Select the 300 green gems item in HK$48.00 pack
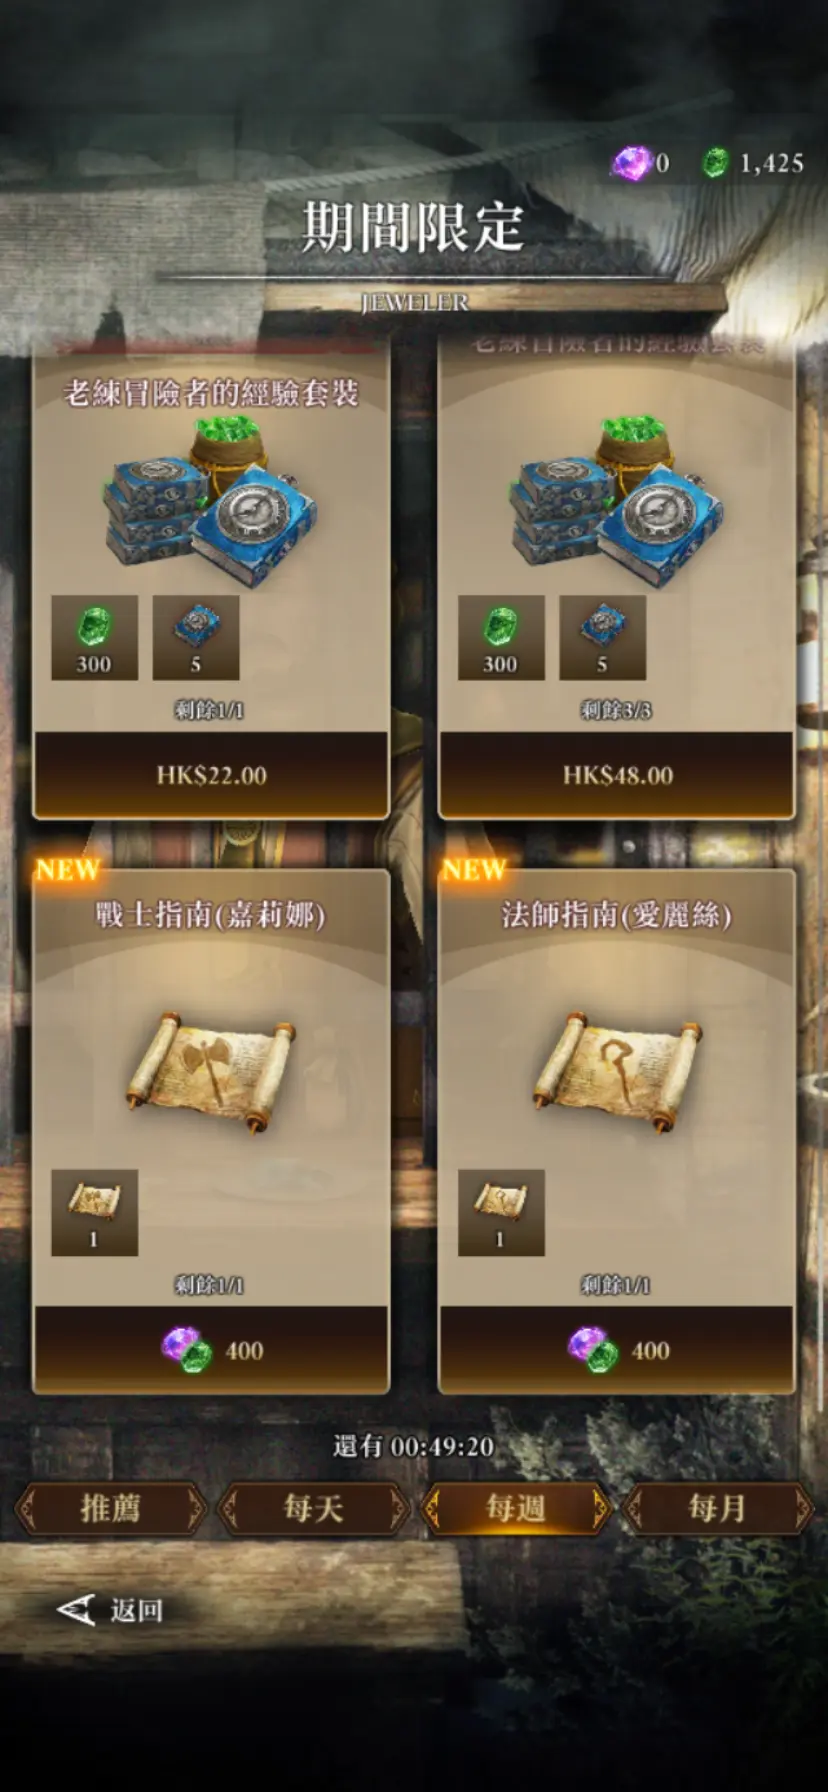Screen dimensions: 828x1792 pos(501,638)
